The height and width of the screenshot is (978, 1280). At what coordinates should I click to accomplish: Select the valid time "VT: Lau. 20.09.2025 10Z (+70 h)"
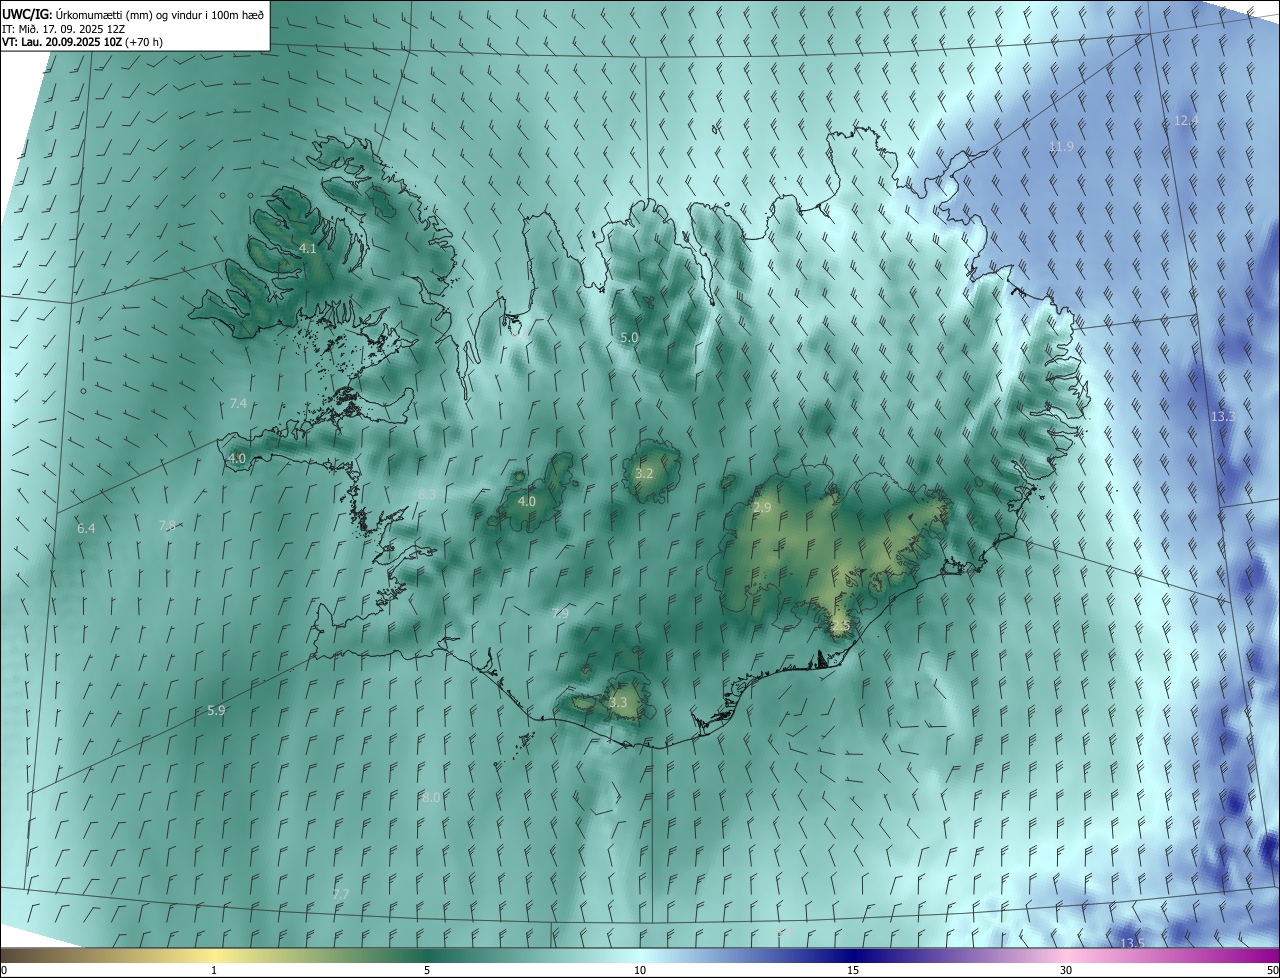click(82, 42)
